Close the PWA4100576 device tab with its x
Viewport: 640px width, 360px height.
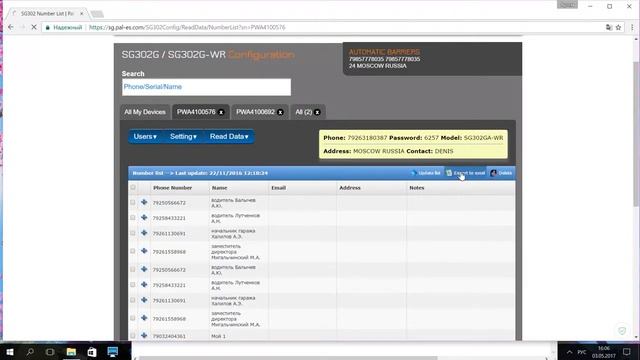(x=221, y=112)
